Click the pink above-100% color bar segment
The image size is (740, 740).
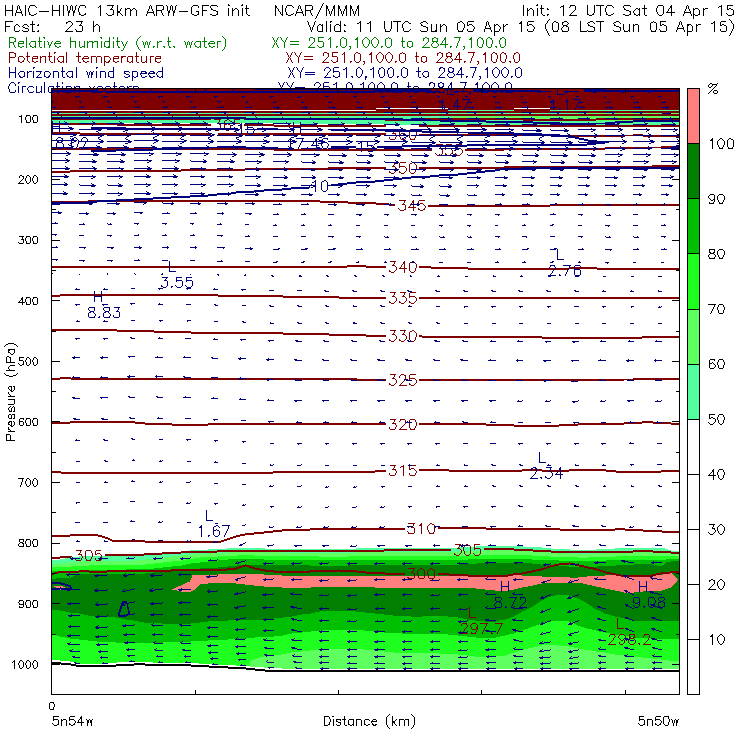693,116
